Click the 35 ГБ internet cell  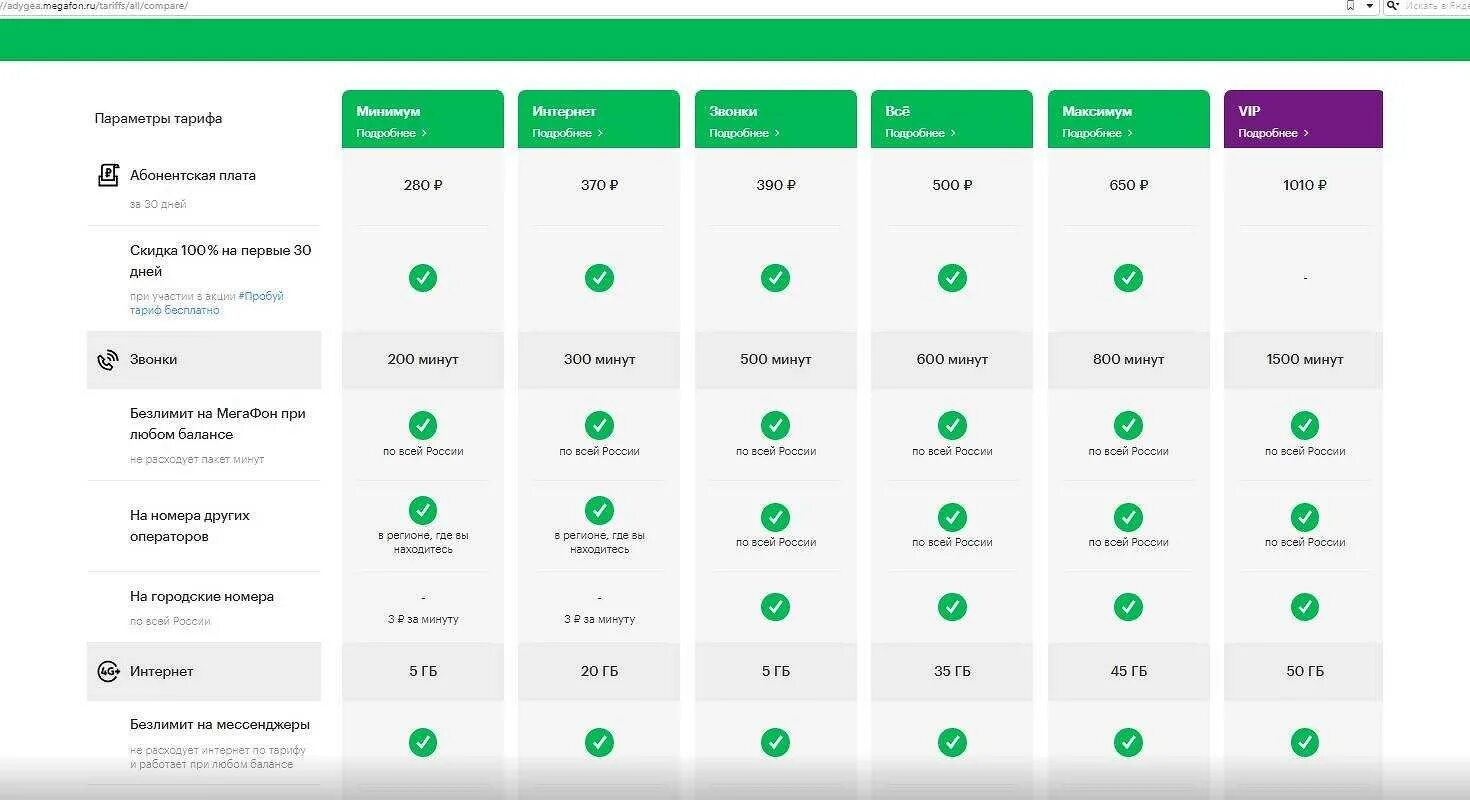point(952,672)
